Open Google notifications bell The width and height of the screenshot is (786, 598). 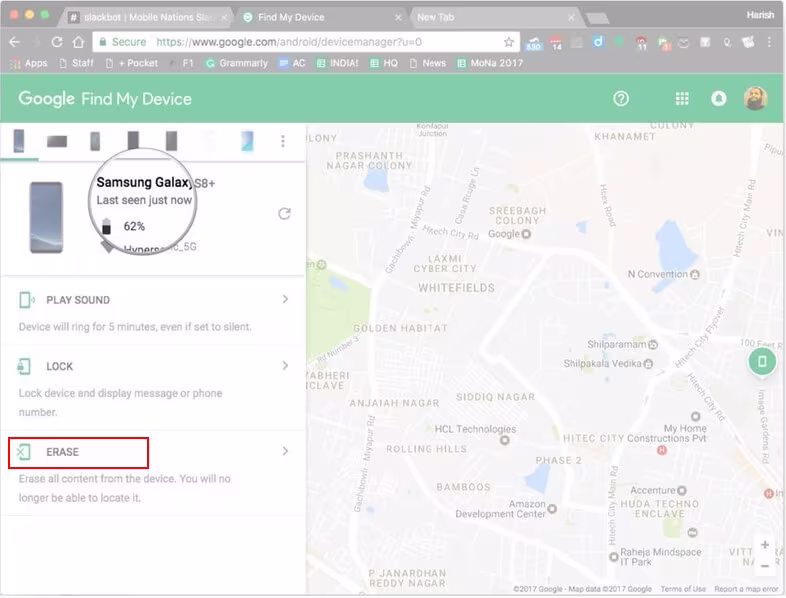coord(719,99)
